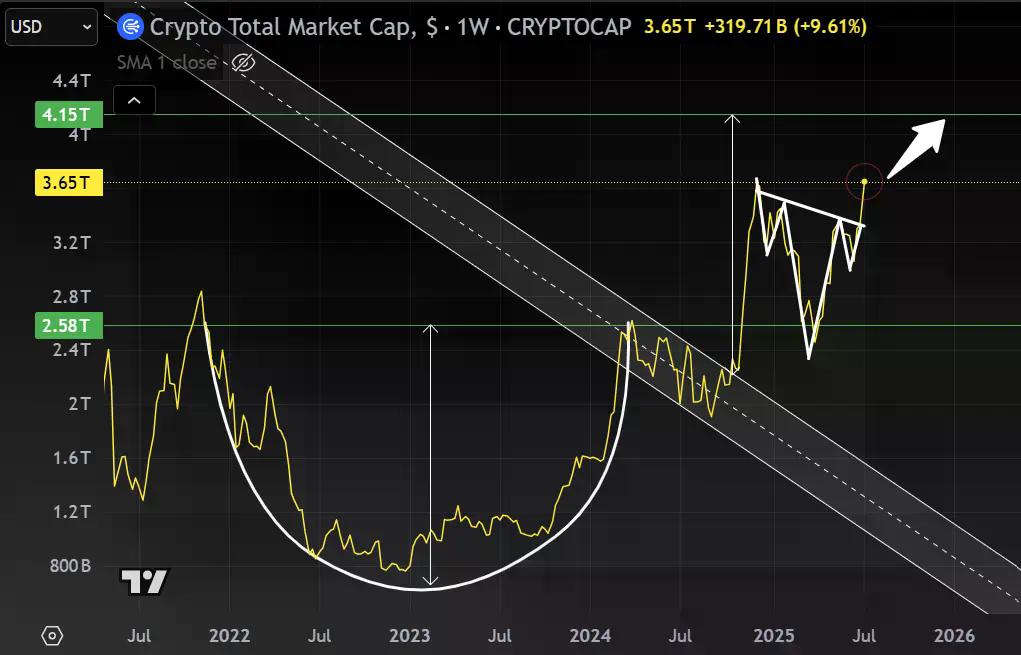
Task: Click the 2025 label on the time axis
Action: point(774,635)
